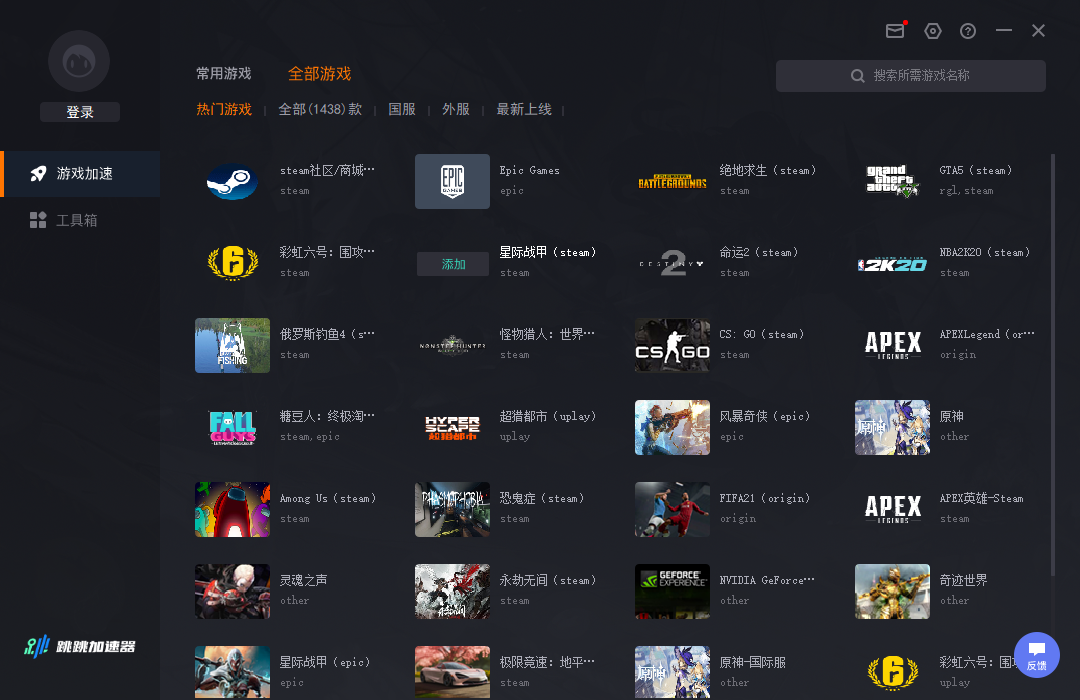Click the 极限竞速 Forza Horizon thumbnail
Image resolution: width=1080 pixels, height=700 pixels.
click(x=453, y=672)
